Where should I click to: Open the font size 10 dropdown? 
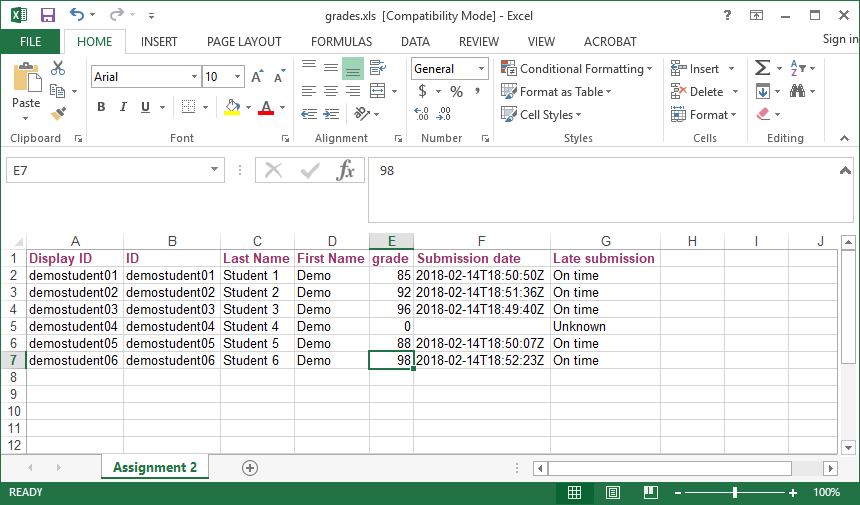coord(237,77)
